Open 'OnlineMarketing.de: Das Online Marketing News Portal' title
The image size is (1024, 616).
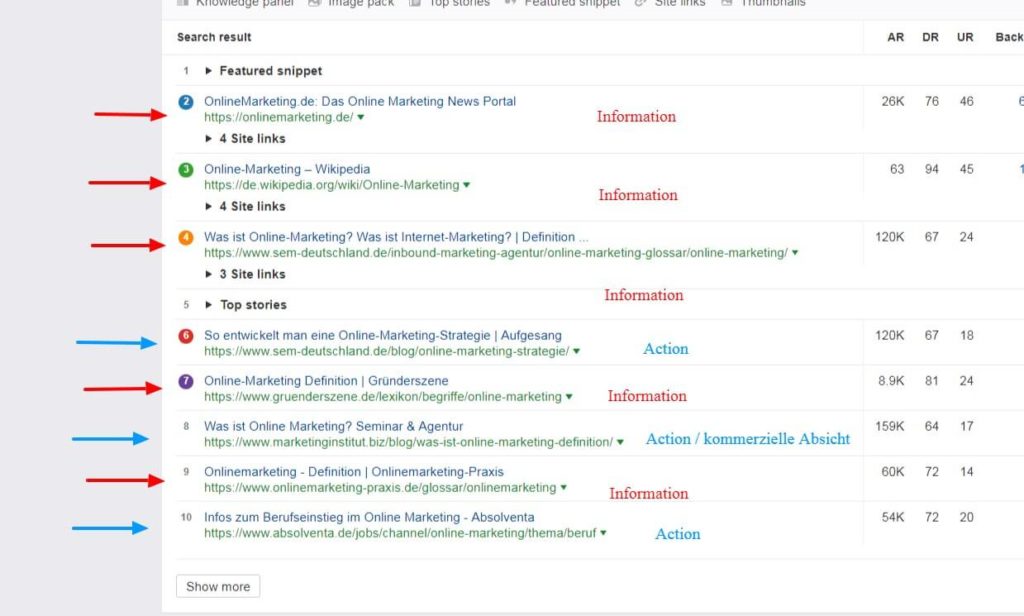[360, 101]
